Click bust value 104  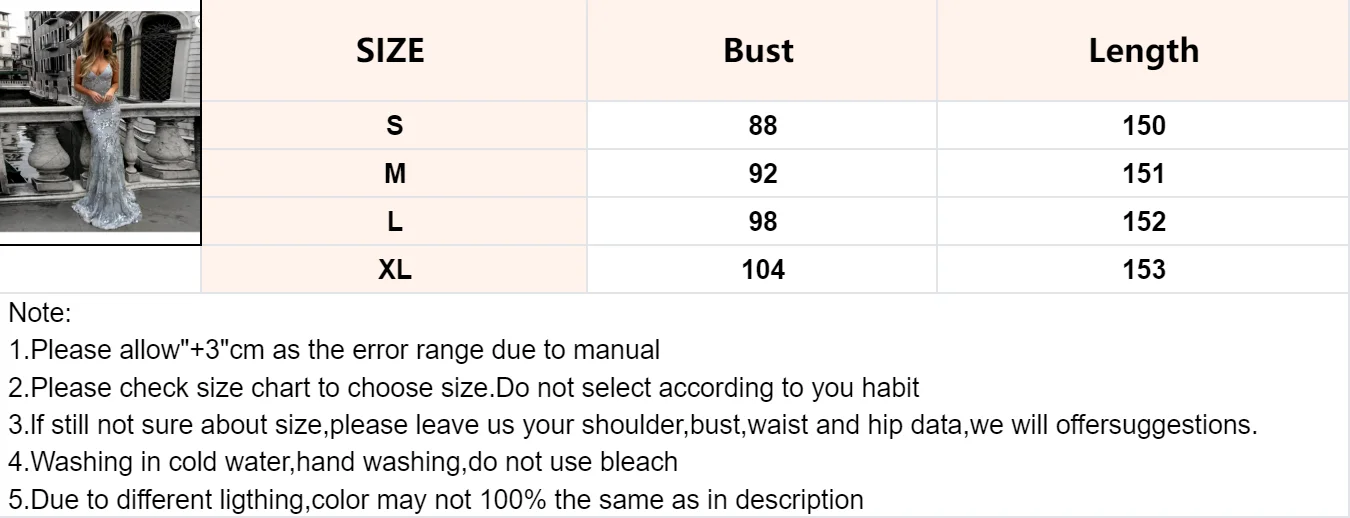pos(762,269)
